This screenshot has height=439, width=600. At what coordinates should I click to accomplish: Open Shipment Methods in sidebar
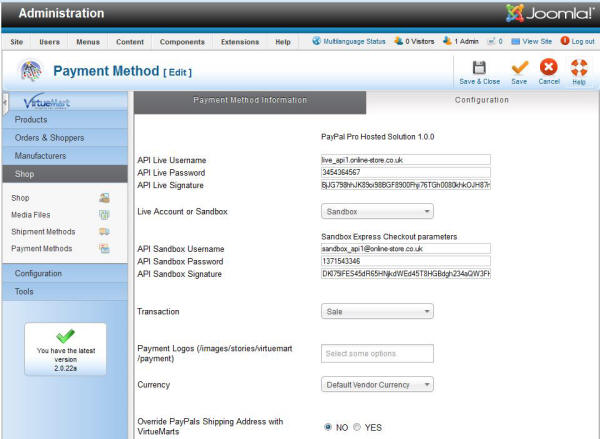tap(43, 232)
